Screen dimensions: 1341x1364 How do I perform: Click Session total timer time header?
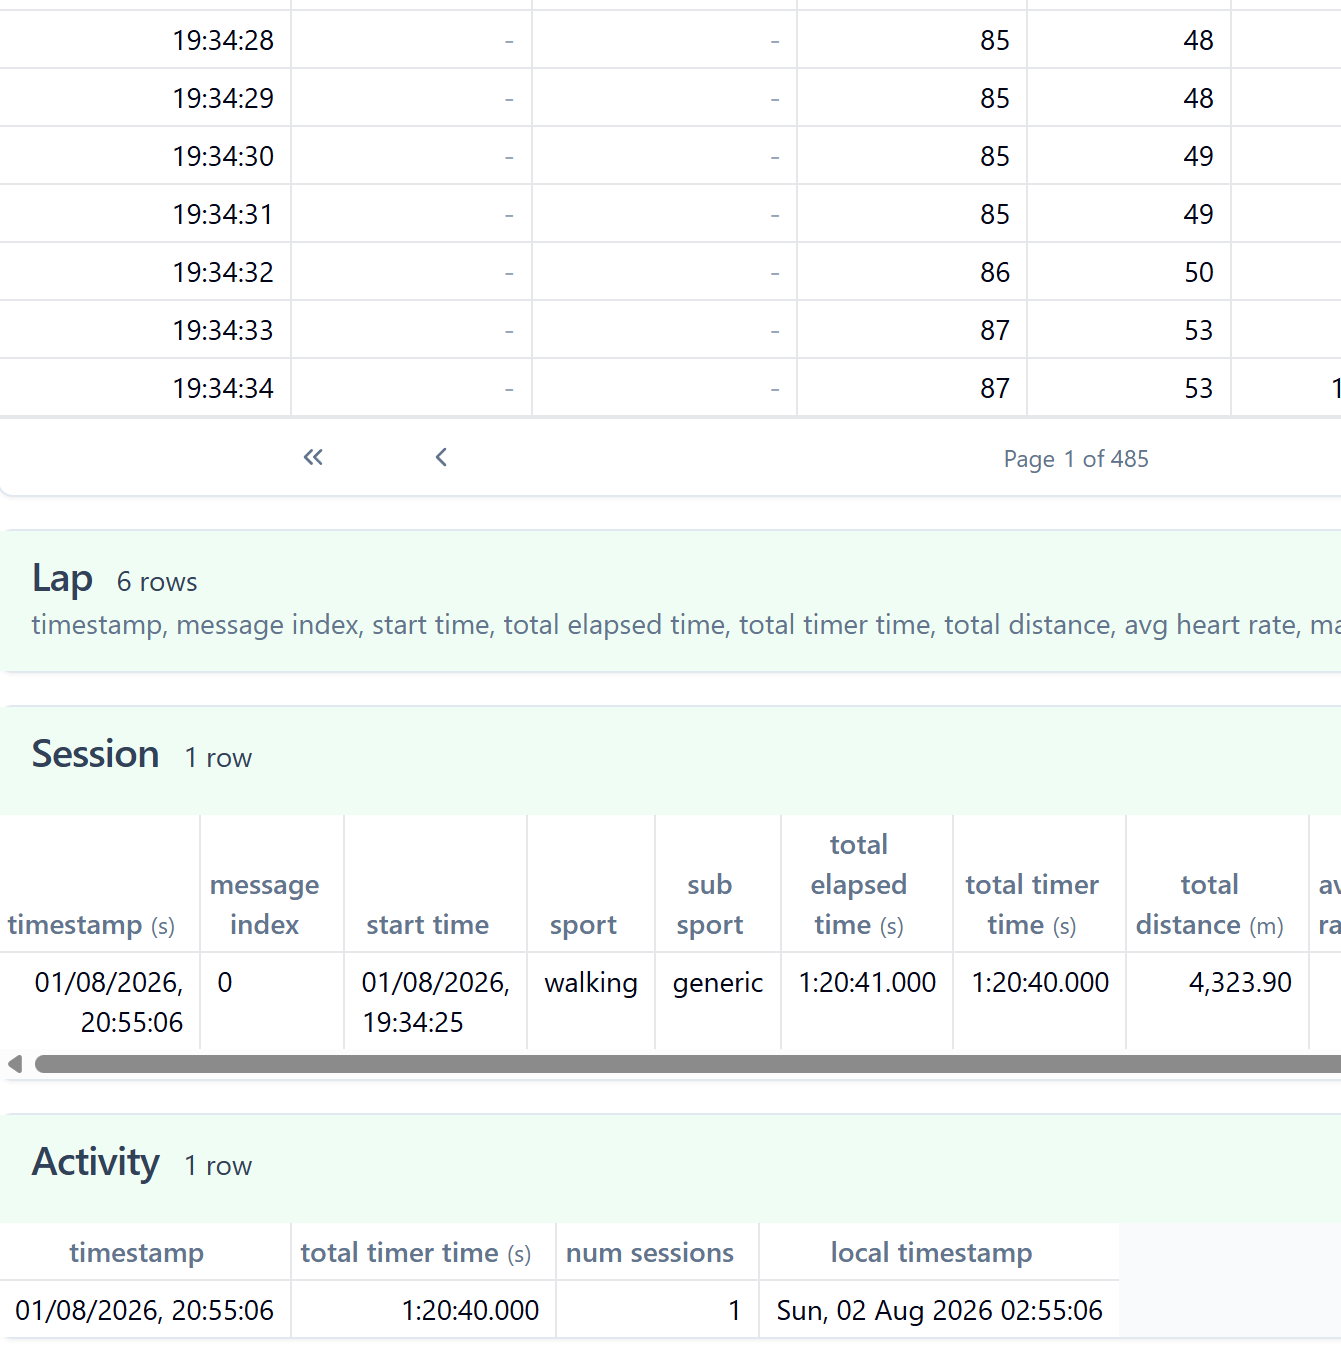pyautogui.click(x=1032, y=905)
